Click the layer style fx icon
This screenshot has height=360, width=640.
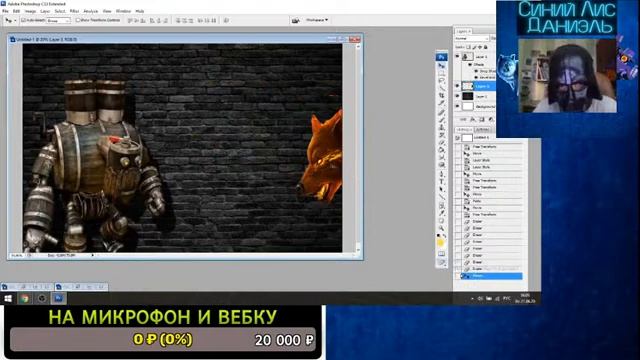[x=473, y=119]
